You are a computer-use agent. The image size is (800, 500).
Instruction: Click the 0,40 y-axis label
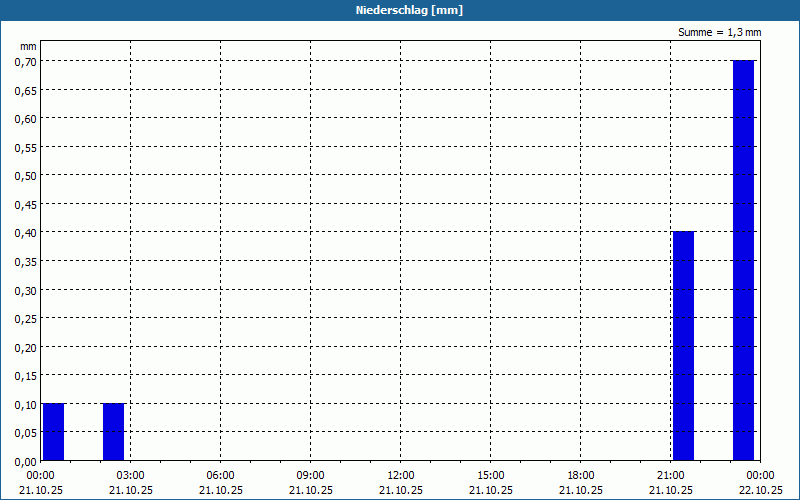click(x=26, y=233)
